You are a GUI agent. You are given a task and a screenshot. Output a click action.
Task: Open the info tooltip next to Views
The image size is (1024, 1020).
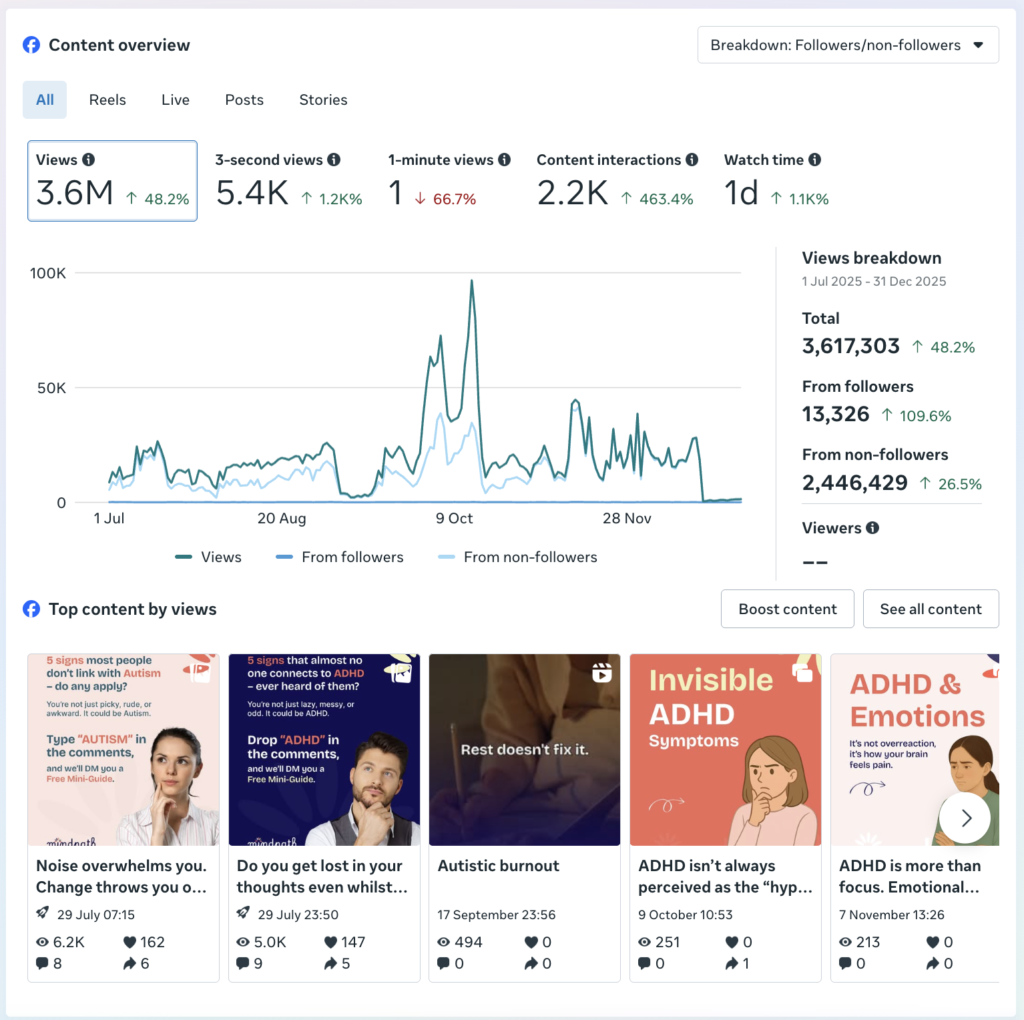point(91,159)
